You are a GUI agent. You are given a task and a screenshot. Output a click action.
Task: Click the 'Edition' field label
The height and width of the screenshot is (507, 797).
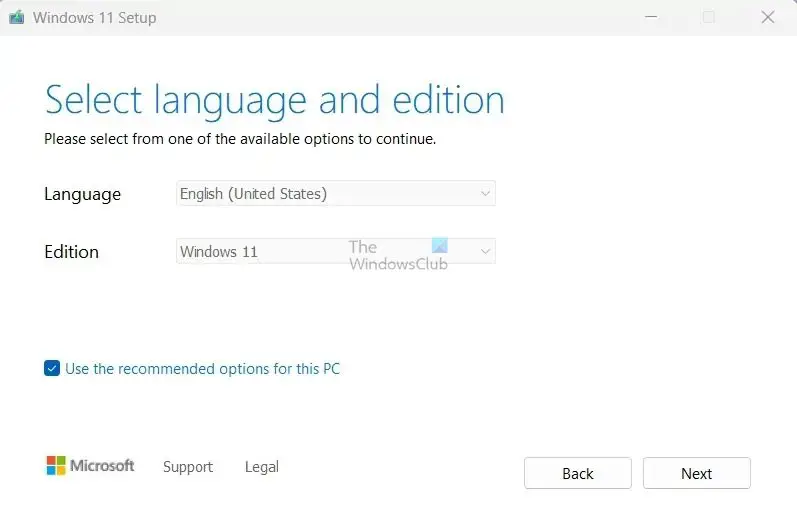coord(71,252)
